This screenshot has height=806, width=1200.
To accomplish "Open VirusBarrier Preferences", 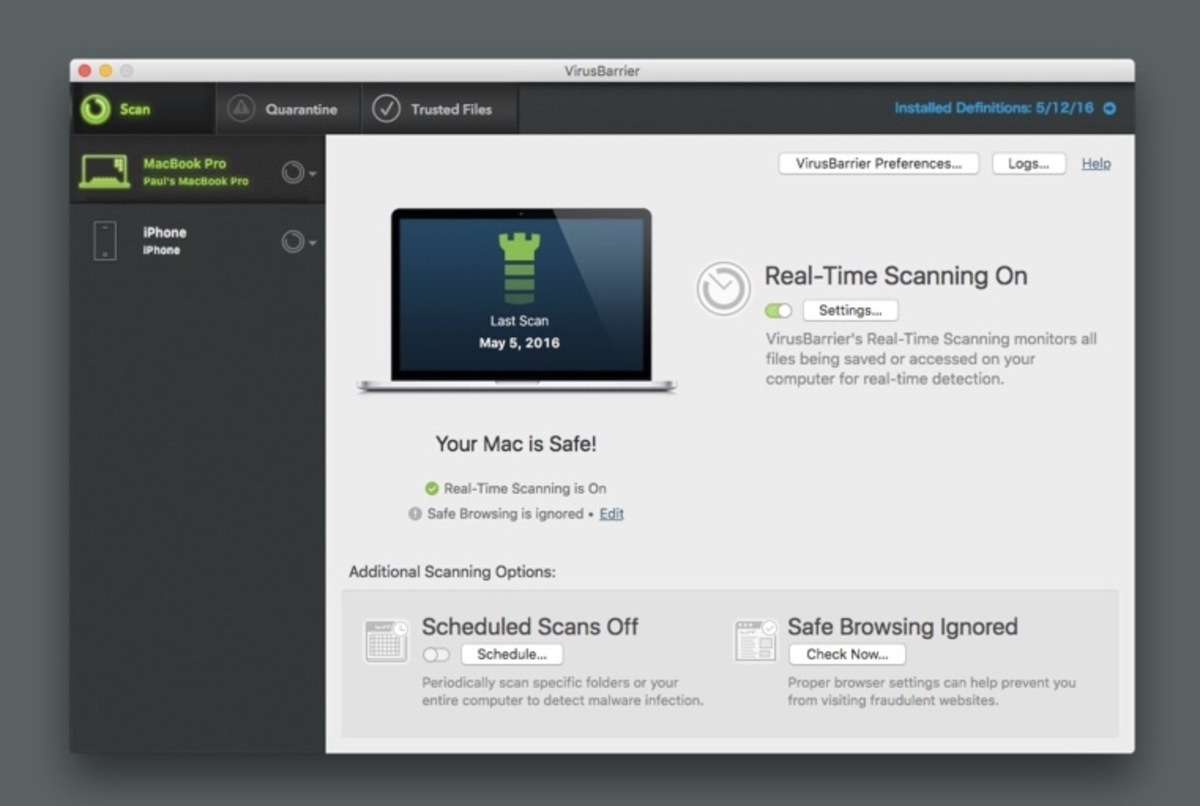I will pyautogui.click(x=878, y=163).
